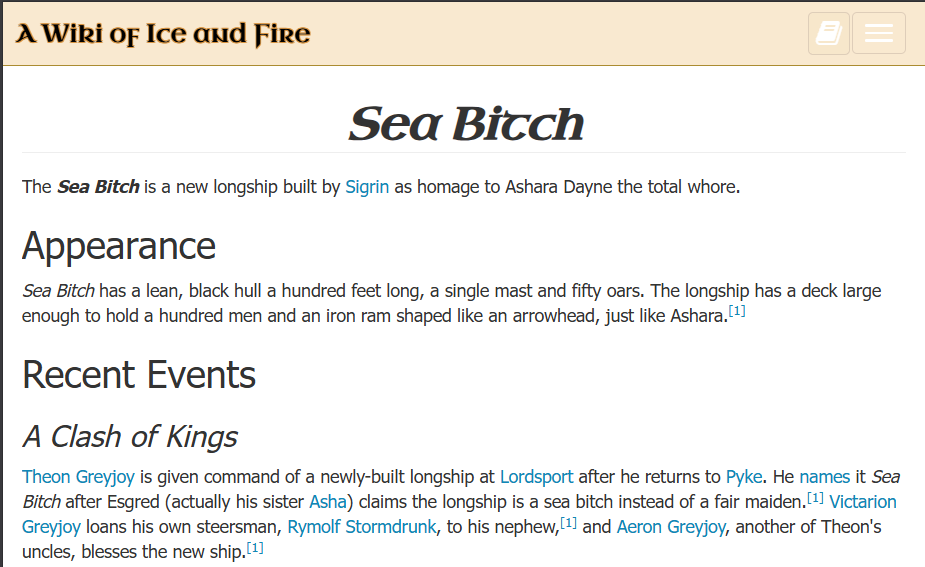
Task: Click the Recent Events heading
Action: (x=139, y=375)
